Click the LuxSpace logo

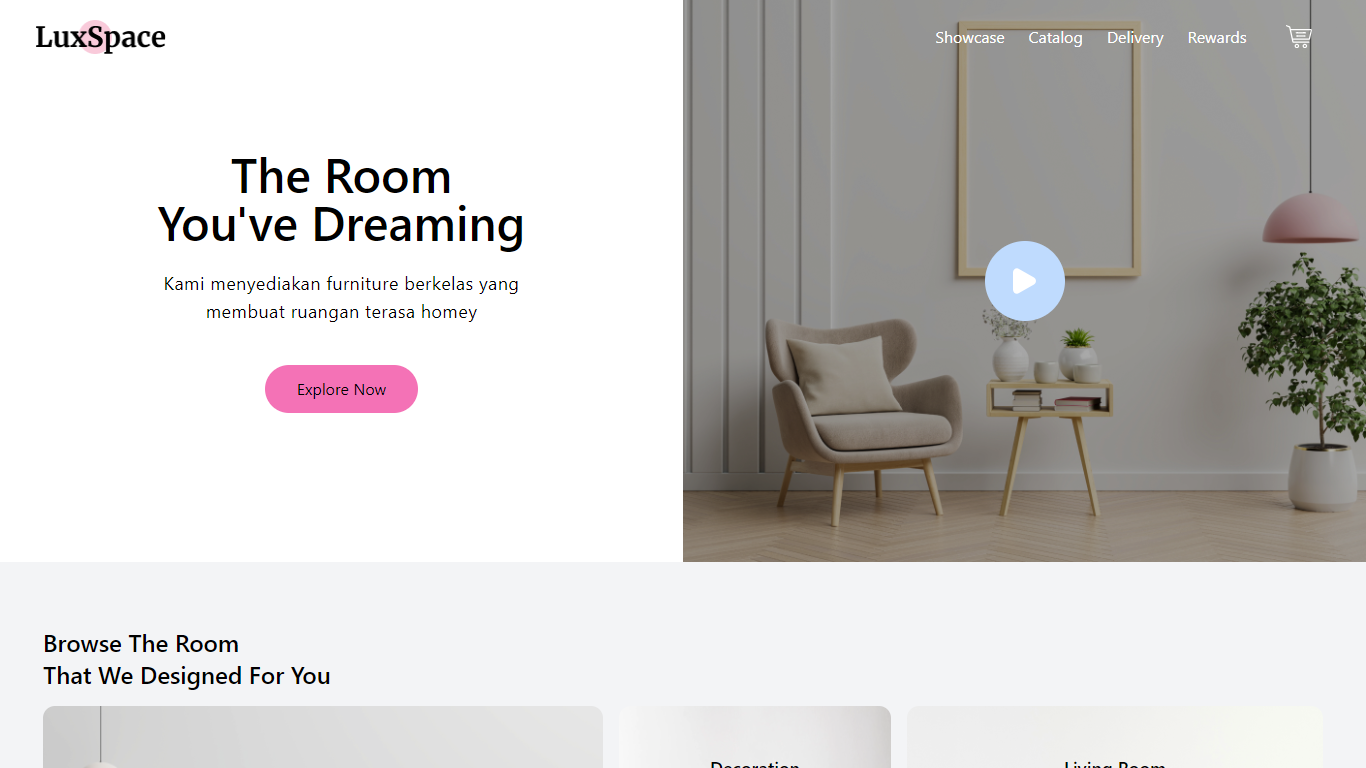100,38
